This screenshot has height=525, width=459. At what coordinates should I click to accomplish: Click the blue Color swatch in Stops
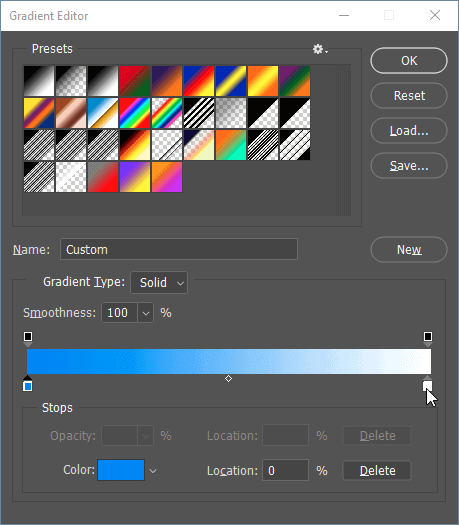(121, 470)
